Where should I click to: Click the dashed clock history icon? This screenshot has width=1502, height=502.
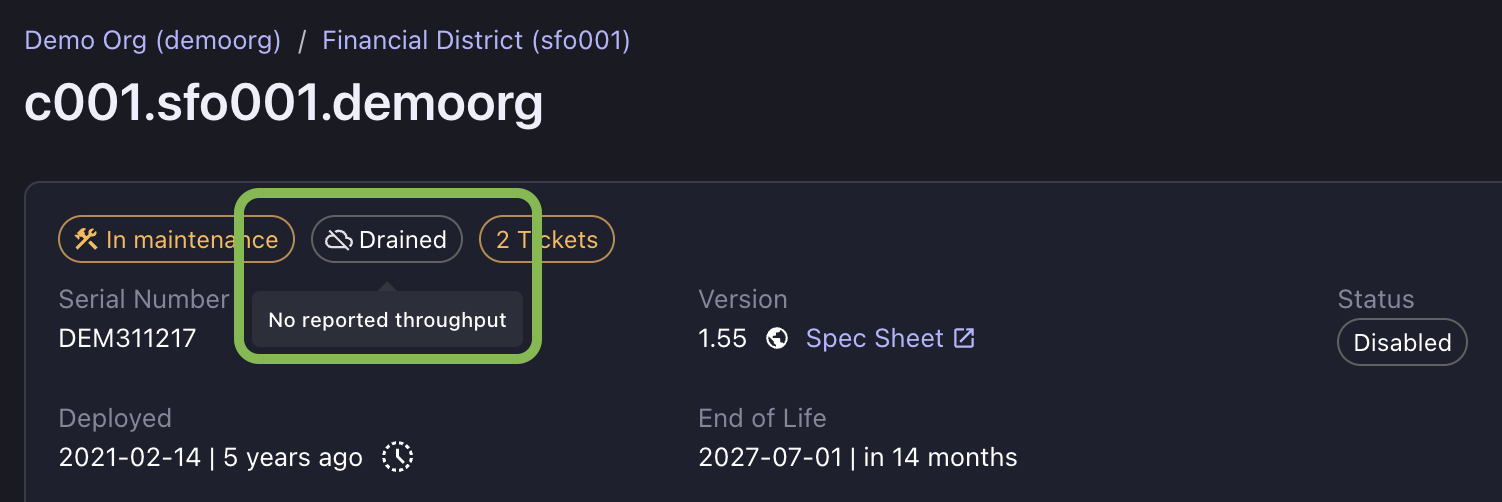[x=397, y=457]
